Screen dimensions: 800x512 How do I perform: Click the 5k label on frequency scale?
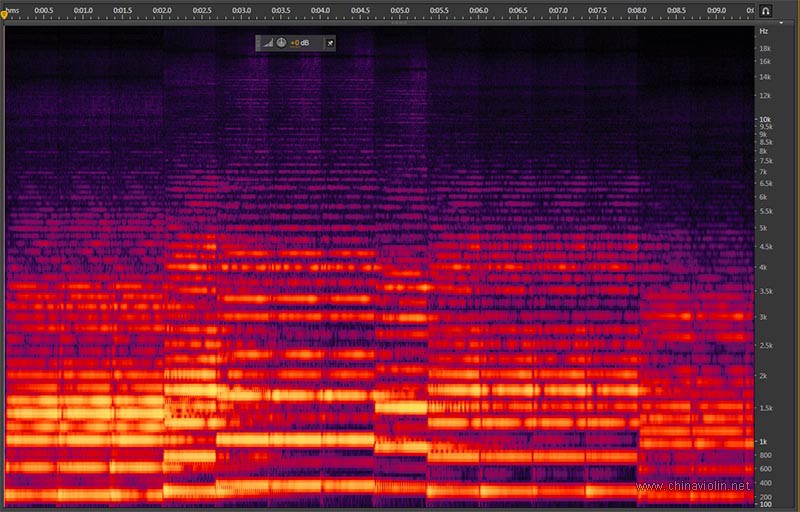(x=764, y=228)
